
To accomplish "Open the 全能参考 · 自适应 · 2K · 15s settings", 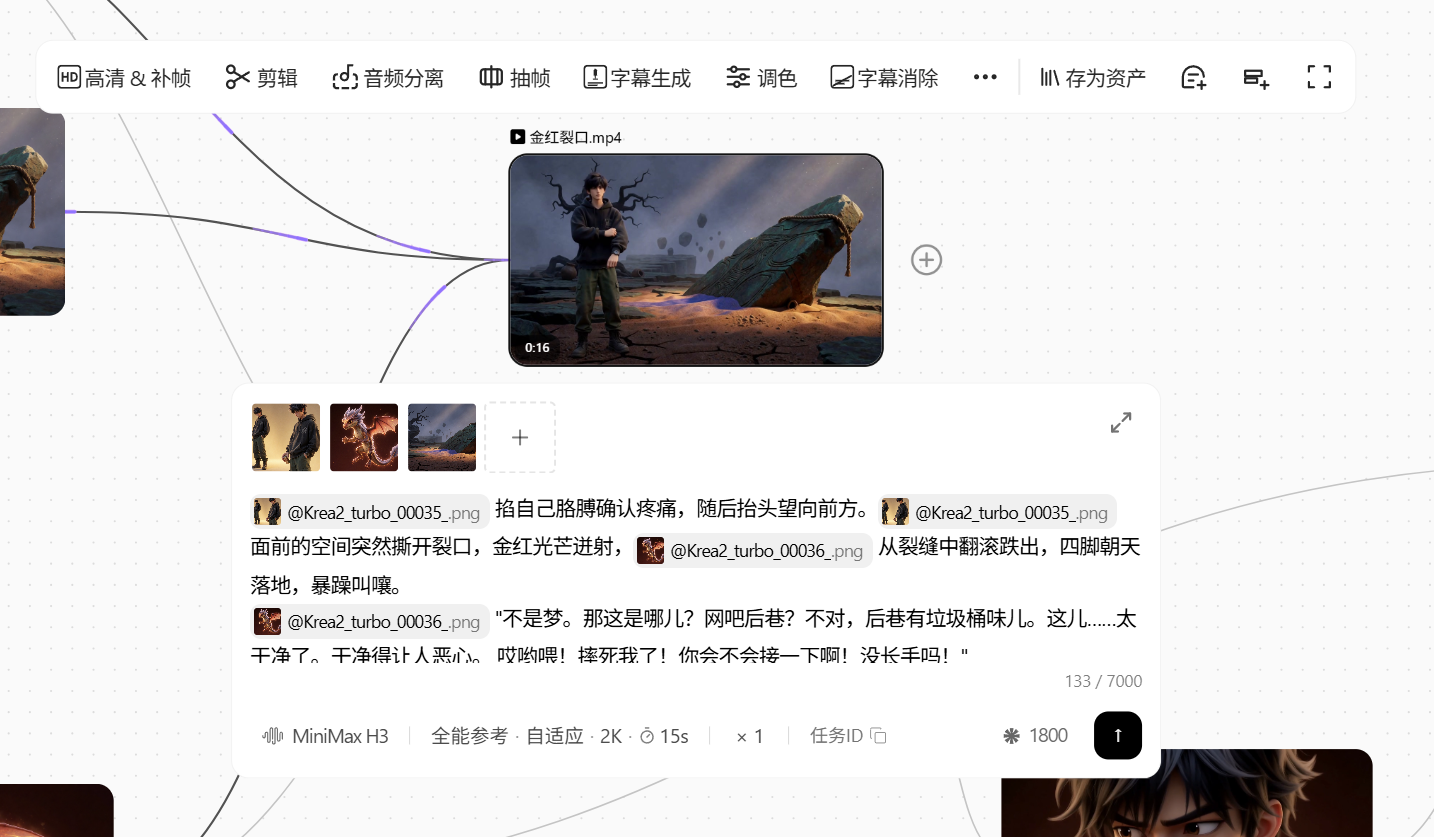I will click(560, 736).
